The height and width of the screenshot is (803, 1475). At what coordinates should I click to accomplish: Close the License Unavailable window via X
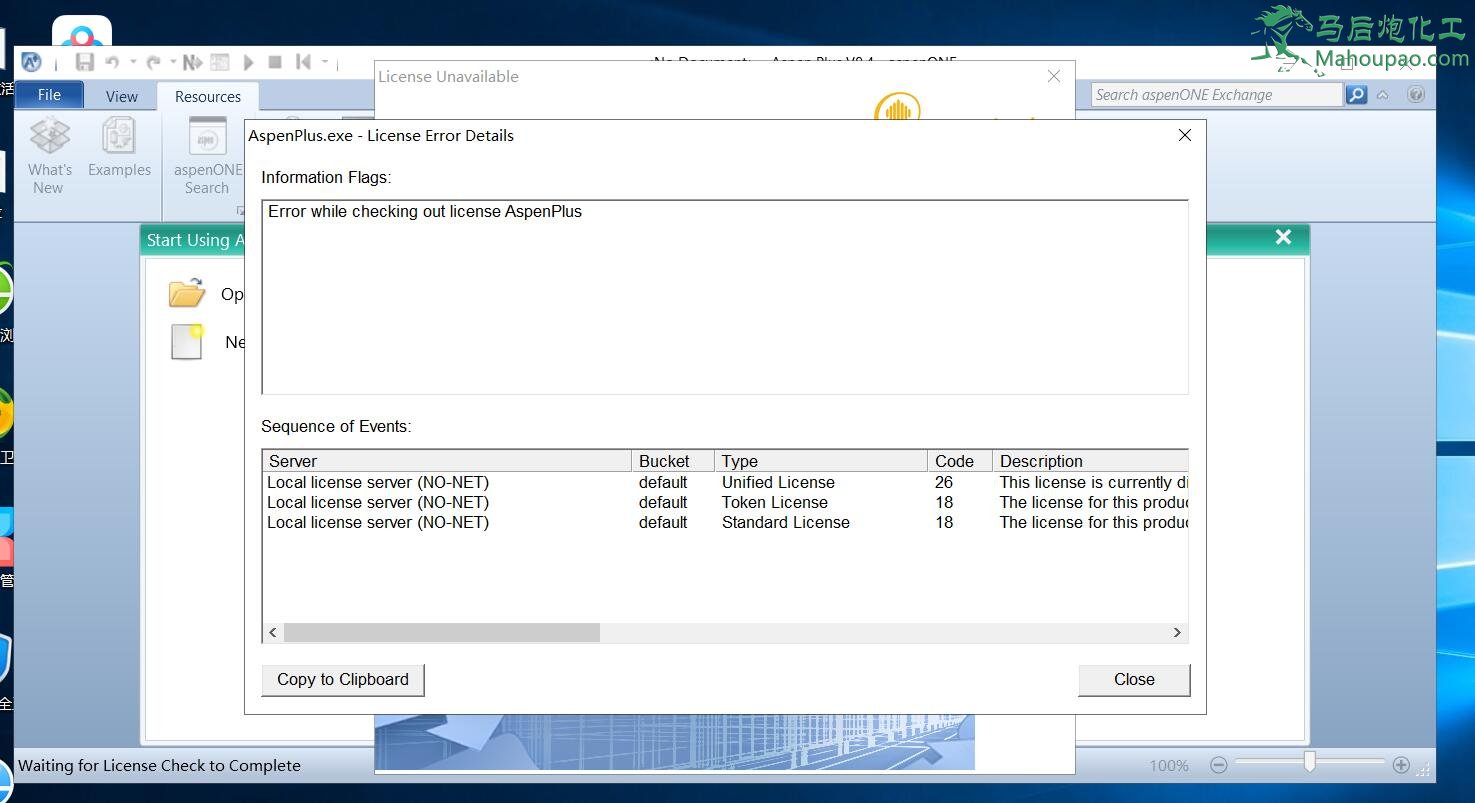click(x=1054, y=76)
